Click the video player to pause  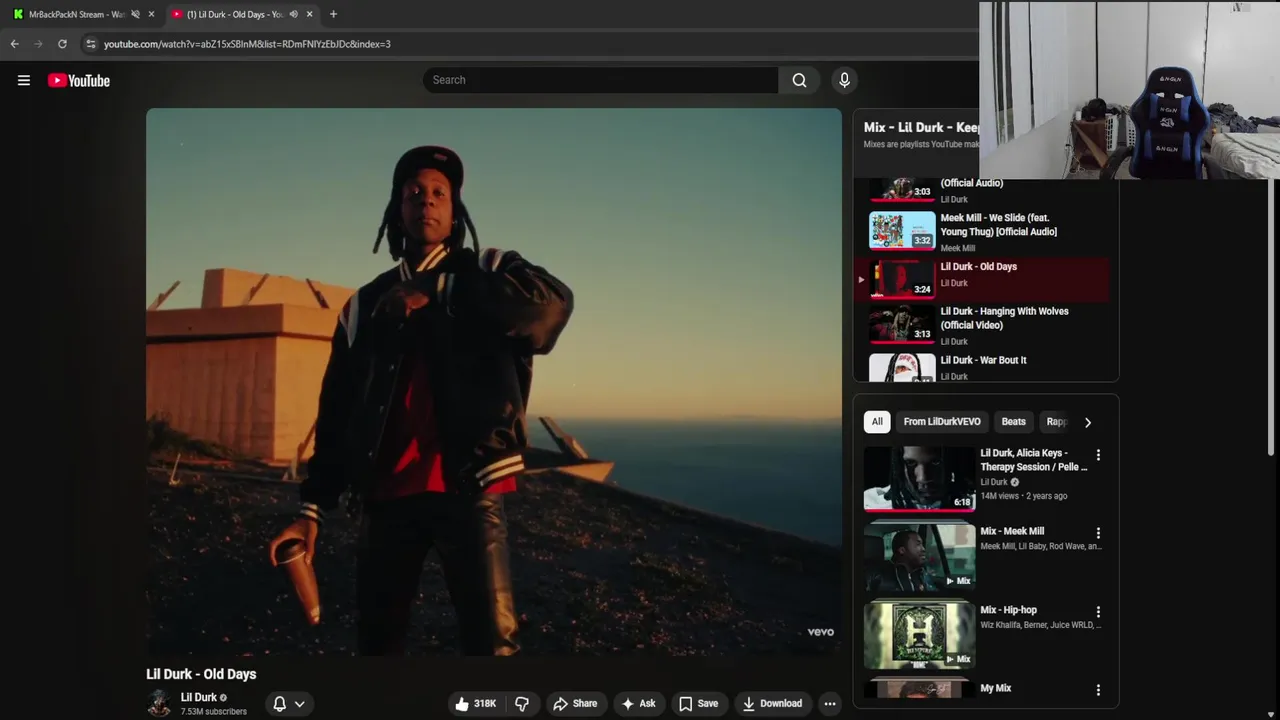coord(494,382)
